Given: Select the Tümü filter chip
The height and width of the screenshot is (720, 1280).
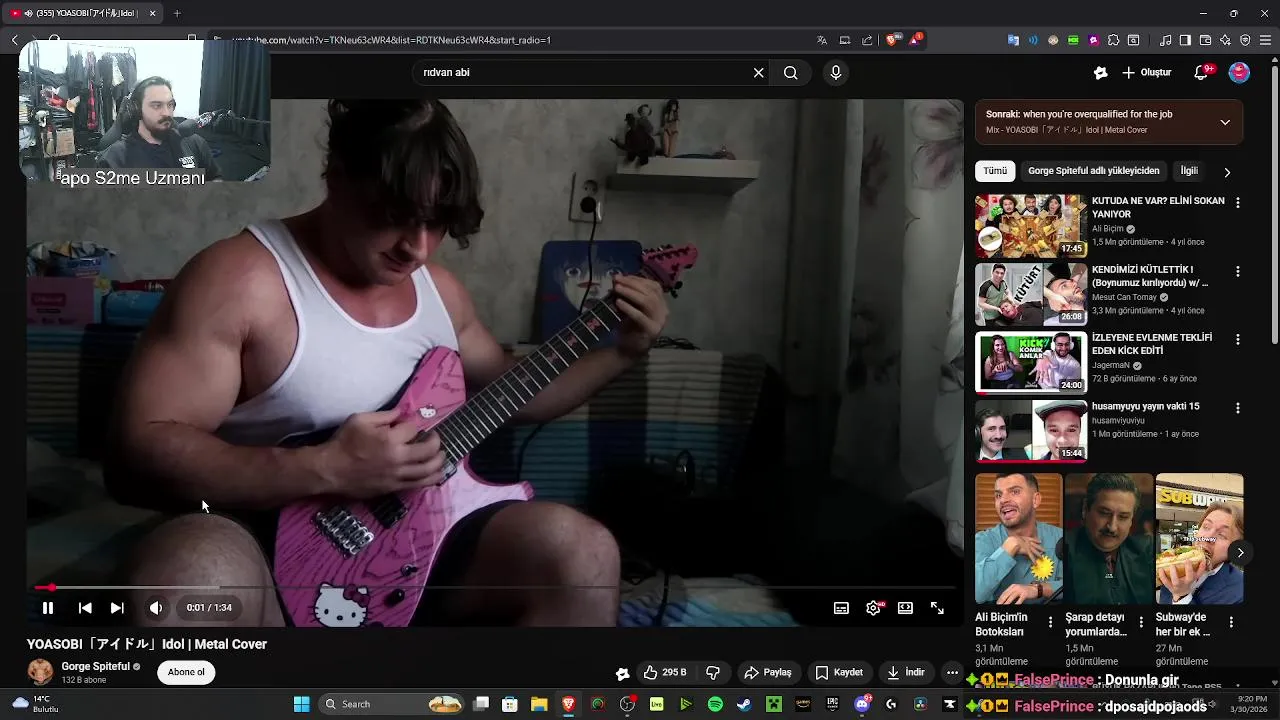Looking at the screenshot, I should point(995,171).
